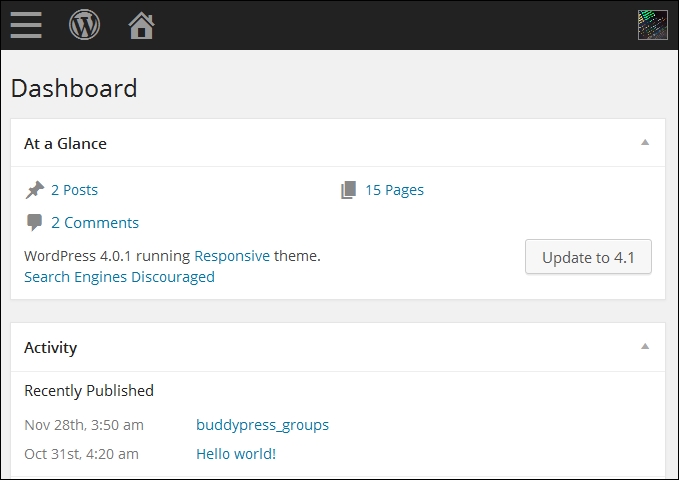Screen dimensions: 679x480
Task: Click the pushpin Posts icon
Action: [35, 190]
